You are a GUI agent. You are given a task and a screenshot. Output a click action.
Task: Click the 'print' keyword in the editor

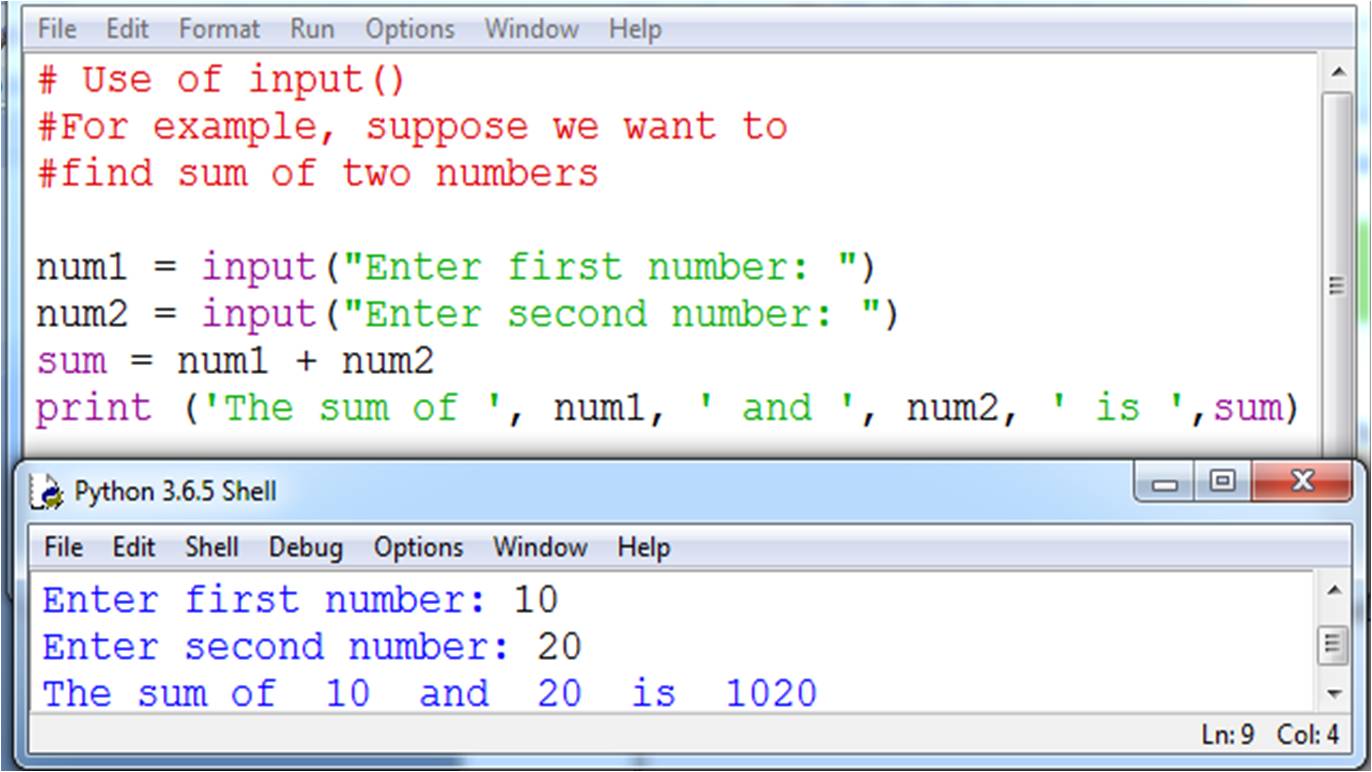pos(94,409)
